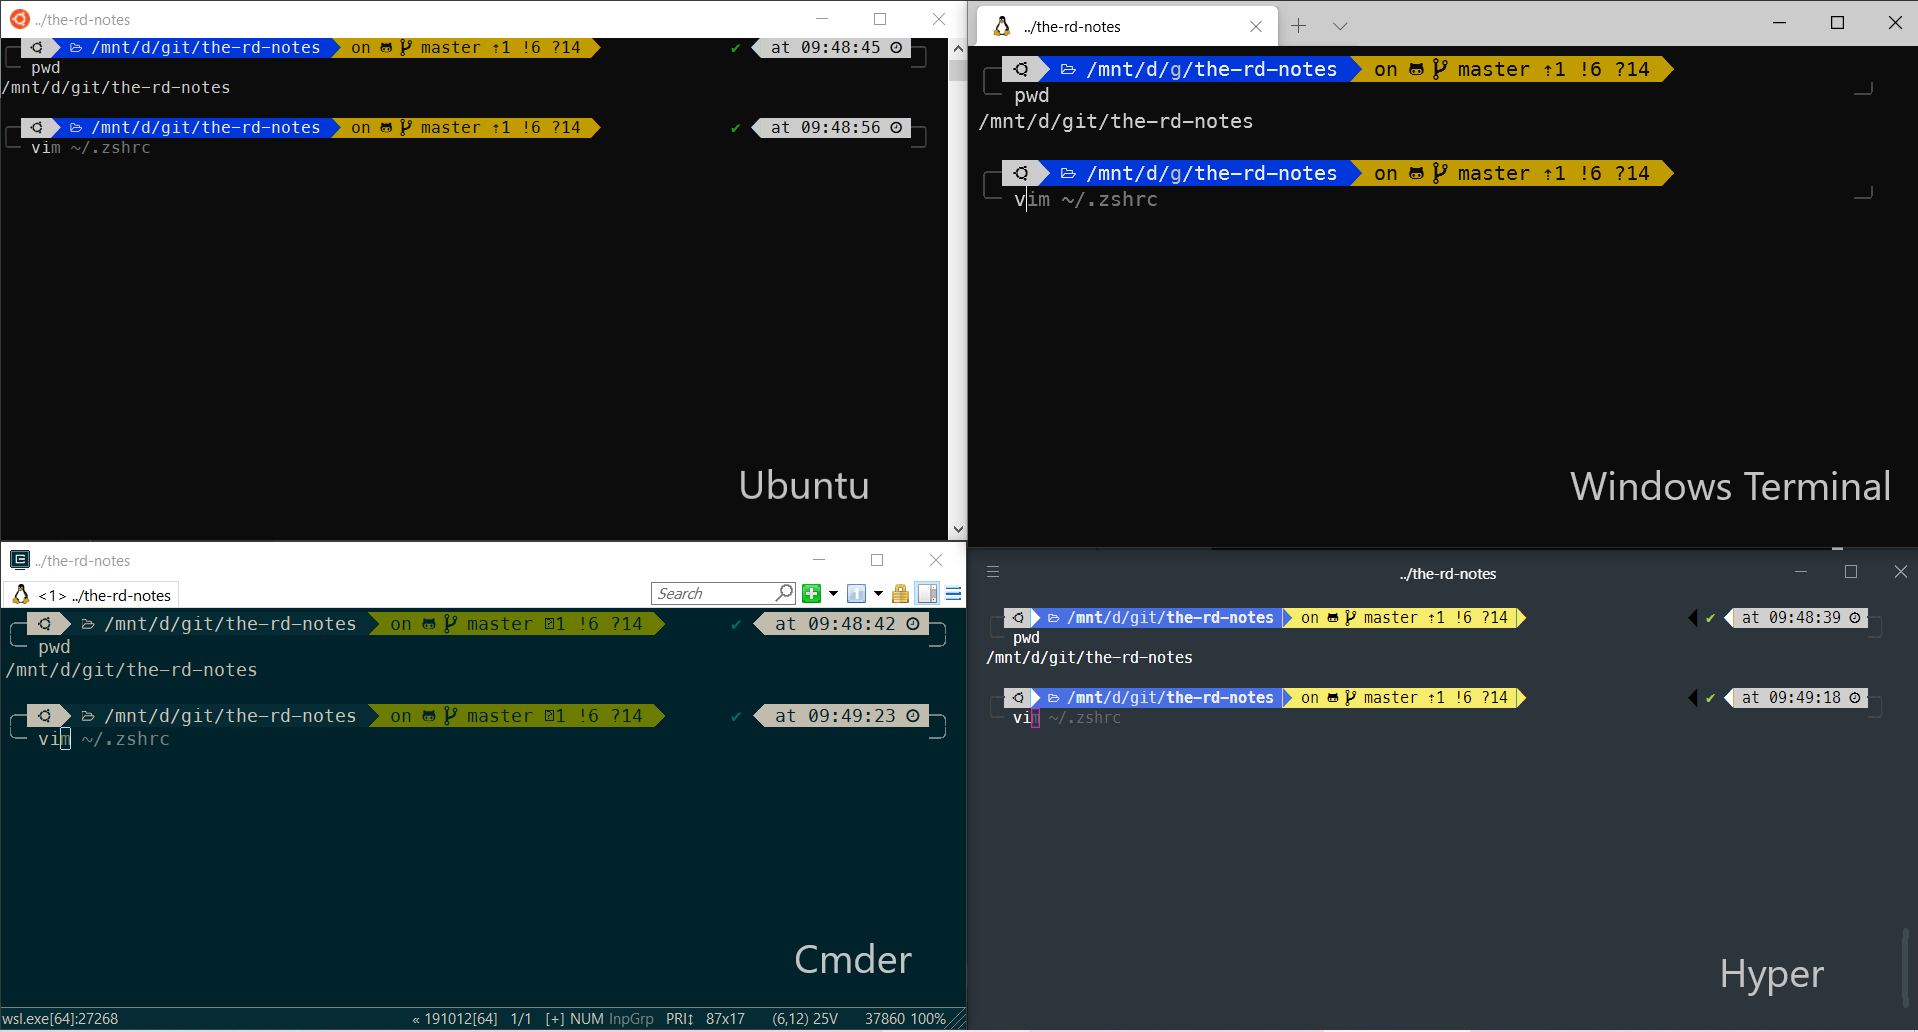The width and height of the screenshot is (1918, 1032).
Task: Toggle the PRI indicator in Cmder's status bar
Action: [x=678, y=1019]
